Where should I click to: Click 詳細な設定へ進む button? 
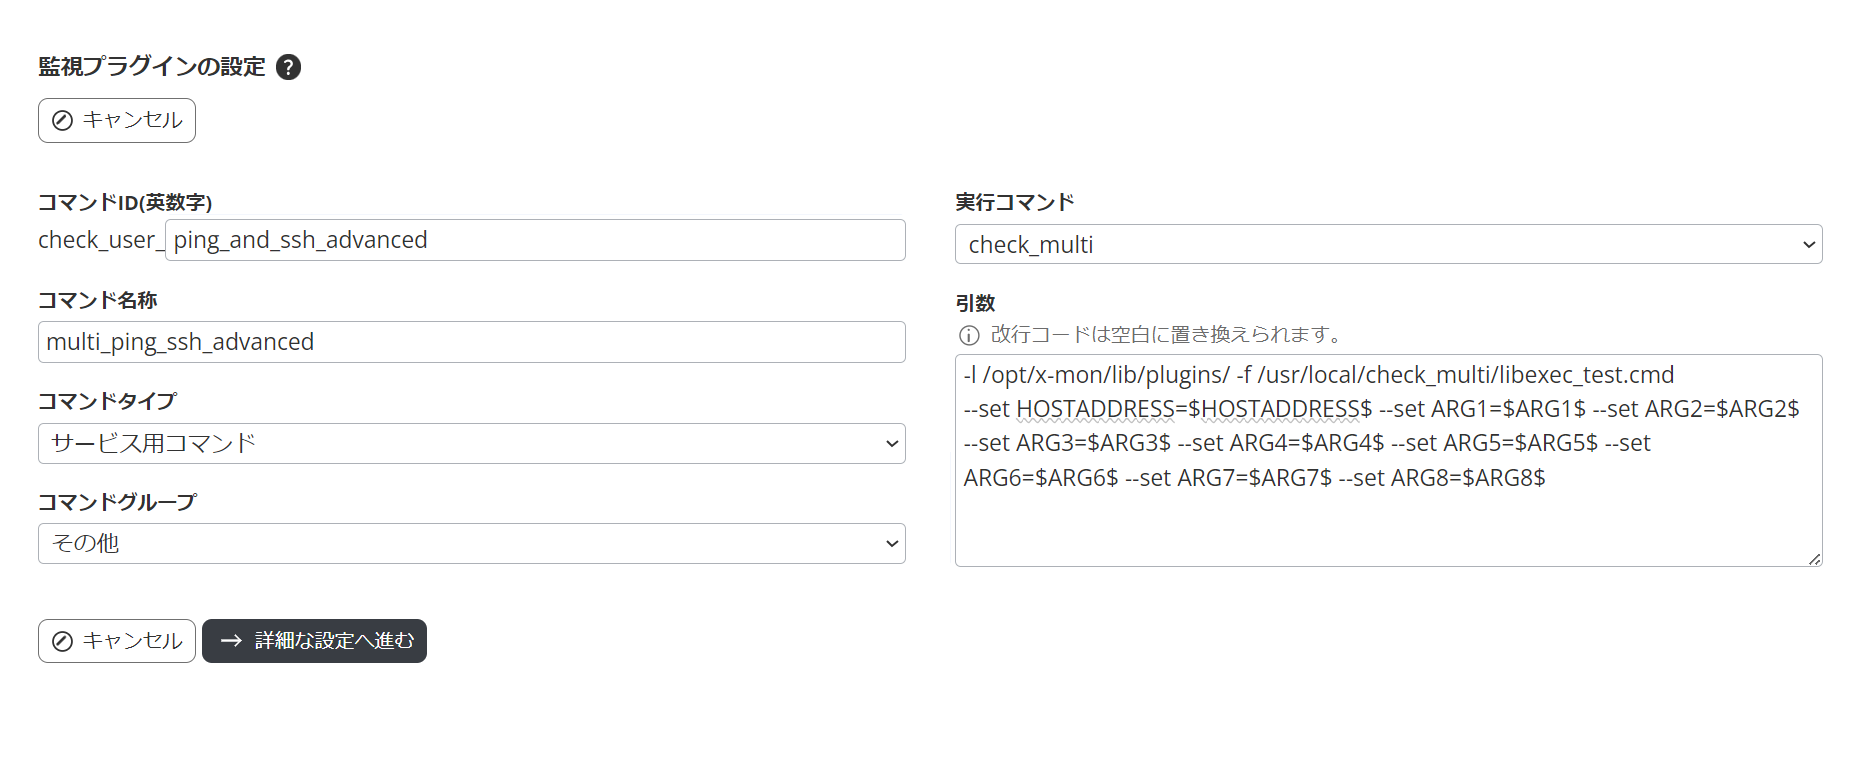click(314, 641)
